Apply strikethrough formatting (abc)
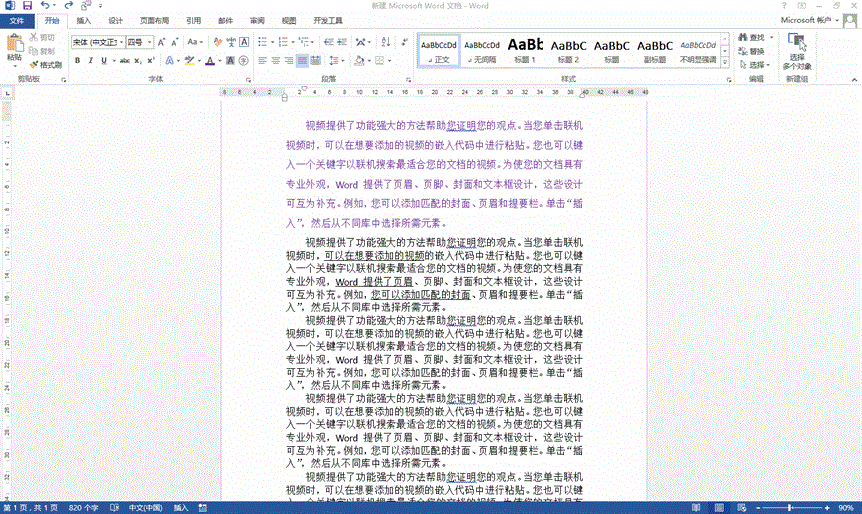862x514 pixels. pos(124,61)
